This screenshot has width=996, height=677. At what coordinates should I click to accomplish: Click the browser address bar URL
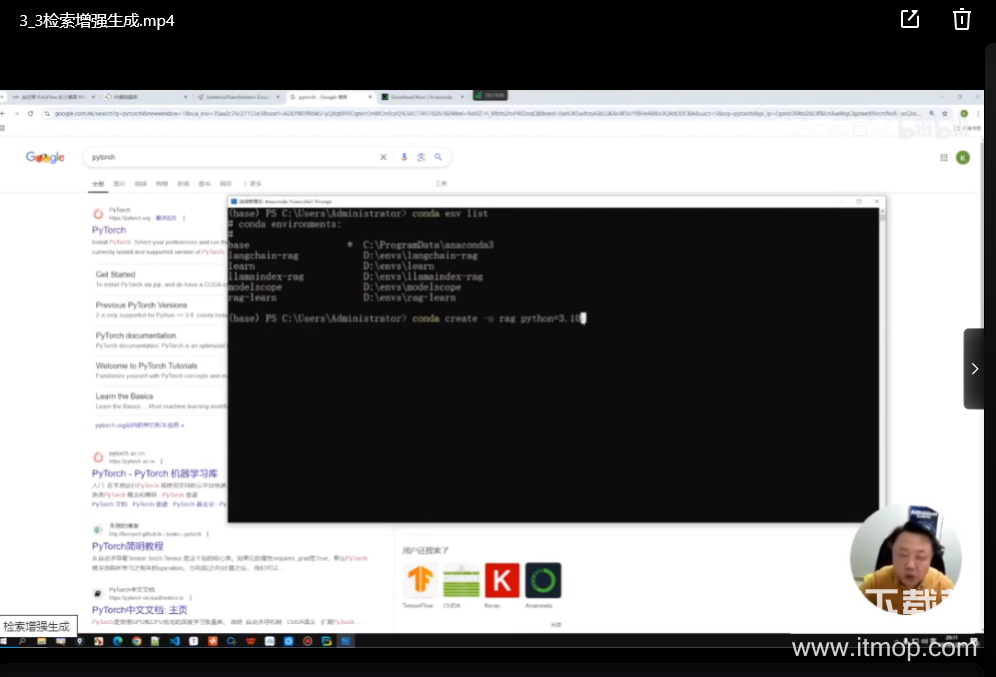tap(486, 113)
